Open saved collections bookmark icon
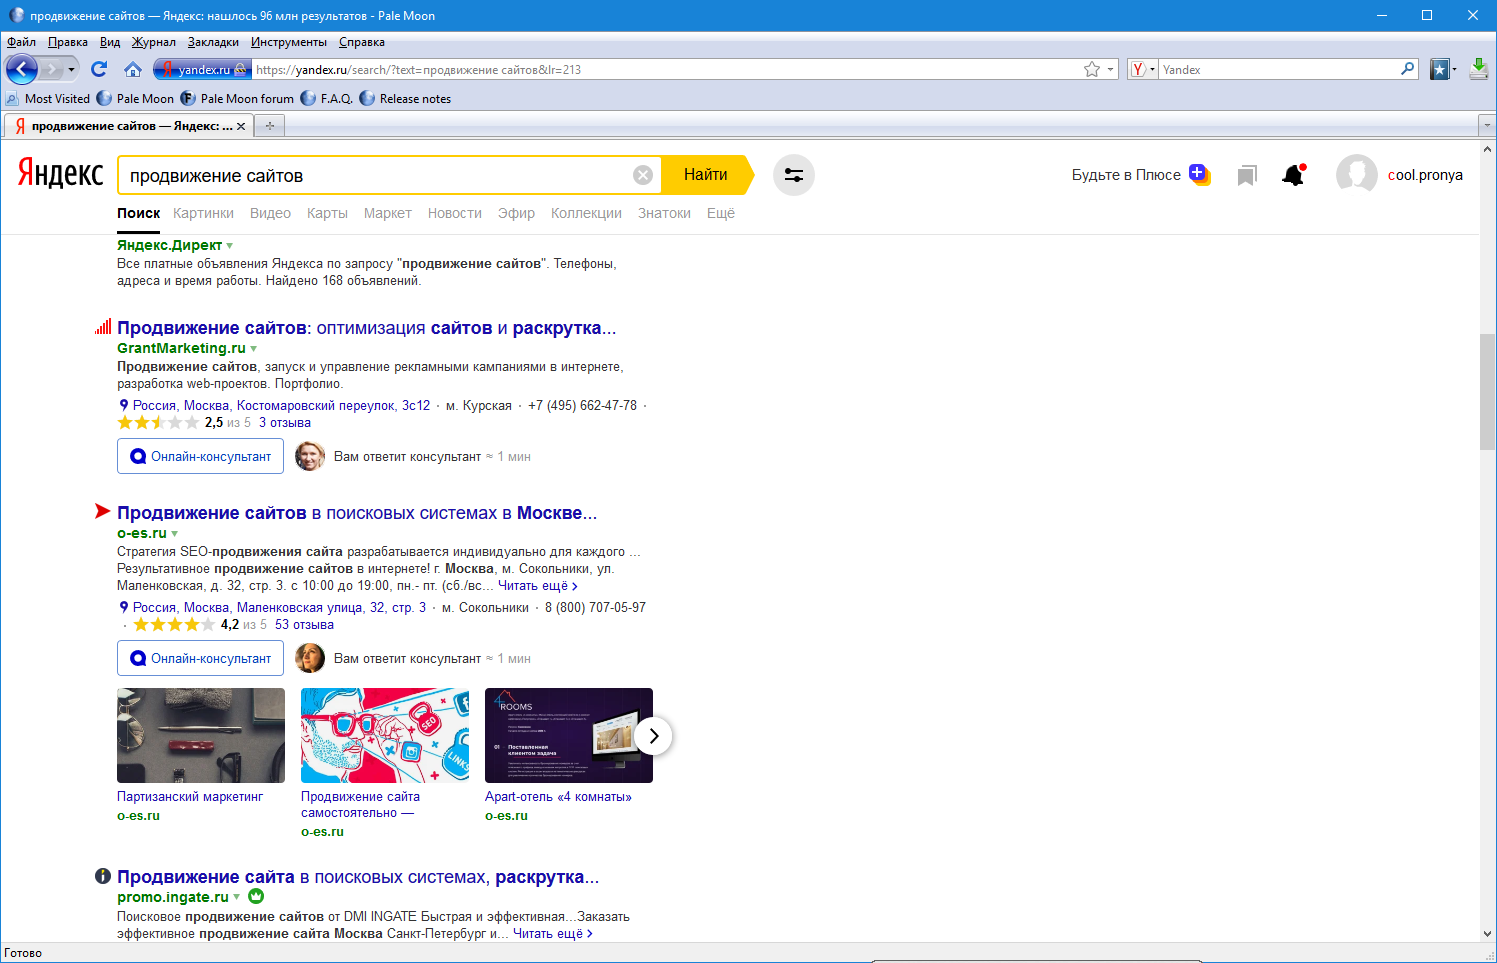The width and height of the screenshot is (1497, 963). coord(1246,176)
